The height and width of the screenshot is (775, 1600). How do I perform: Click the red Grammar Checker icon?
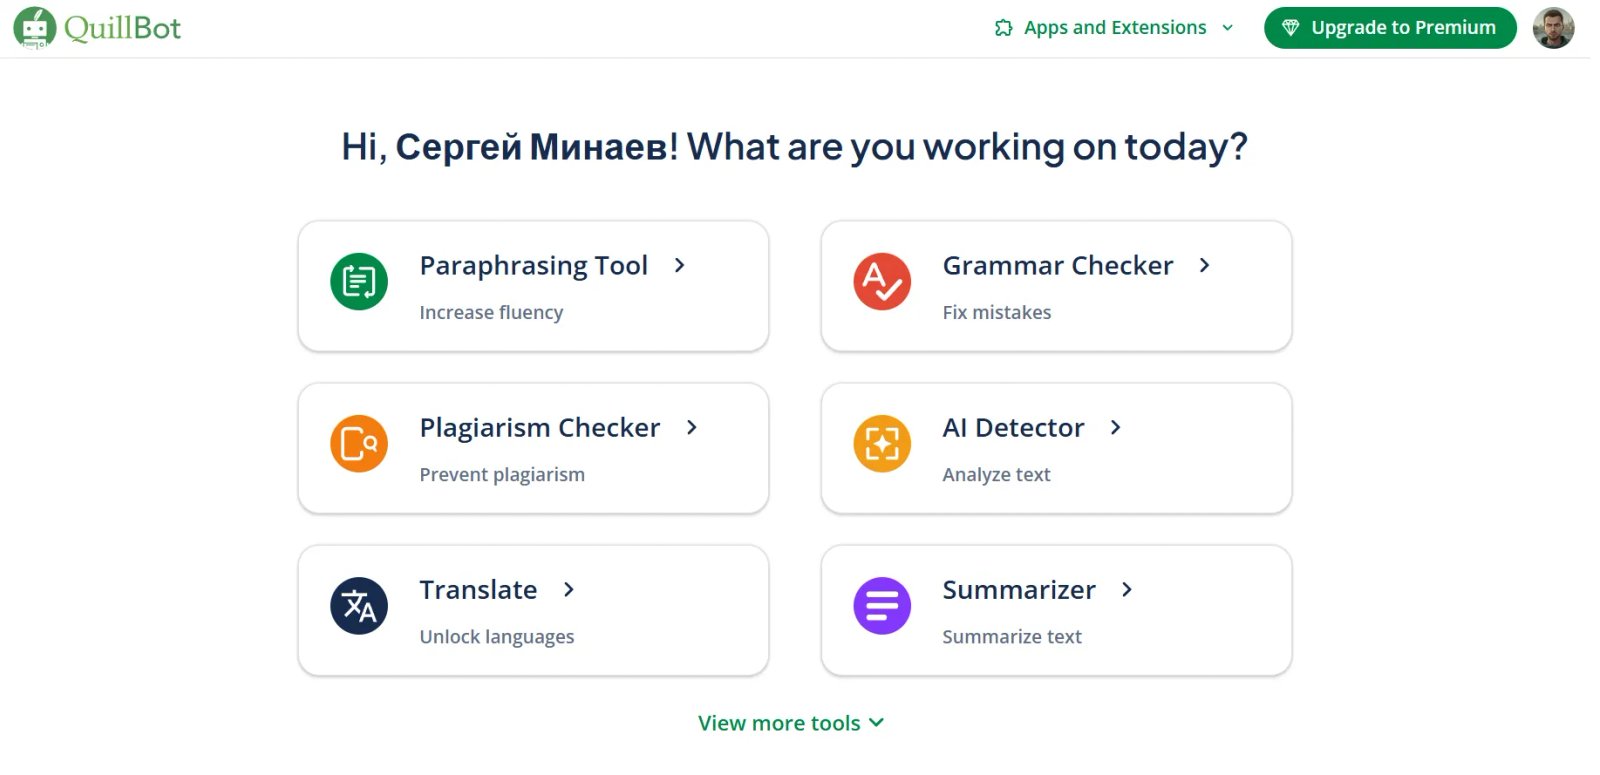coord(882,282)
